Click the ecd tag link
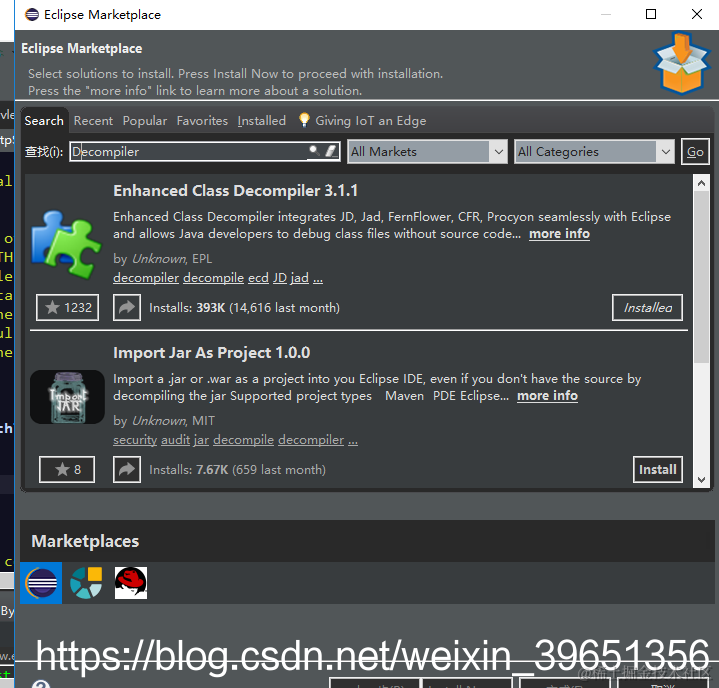Viewport: 719px width, 688px height. (x=258, y=277)
